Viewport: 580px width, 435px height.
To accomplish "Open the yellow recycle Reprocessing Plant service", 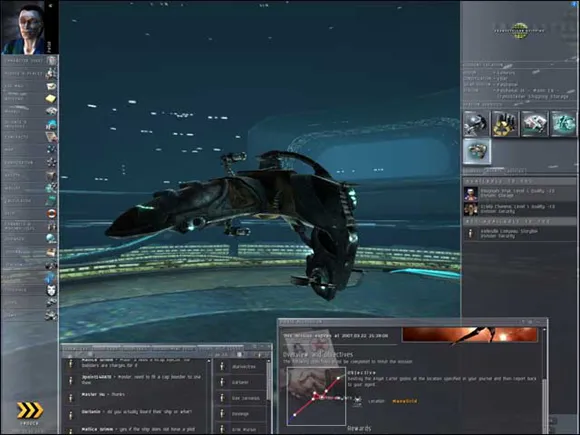I will (505, 124).
